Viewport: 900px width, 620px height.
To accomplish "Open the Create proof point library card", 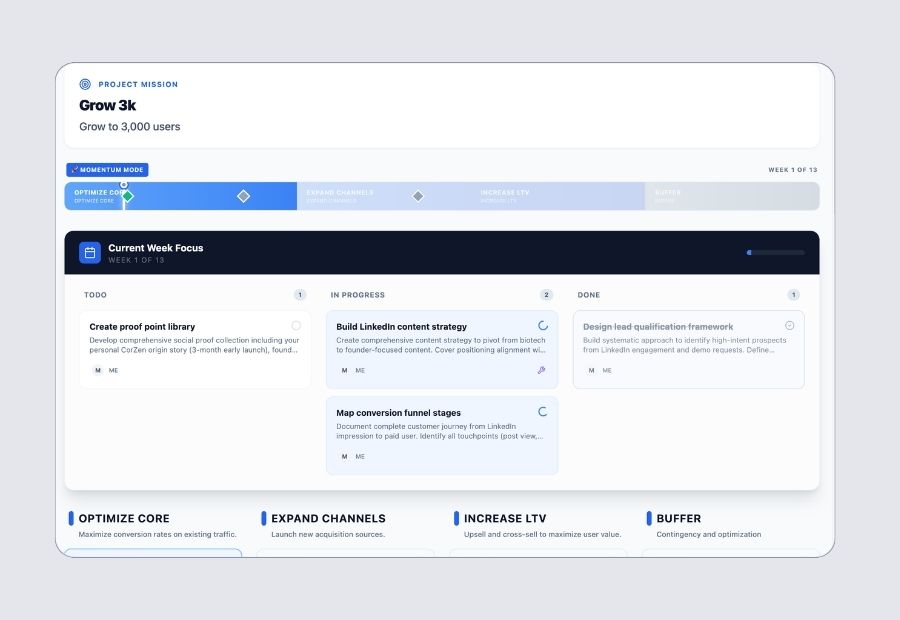I will [x=195, y=350].
